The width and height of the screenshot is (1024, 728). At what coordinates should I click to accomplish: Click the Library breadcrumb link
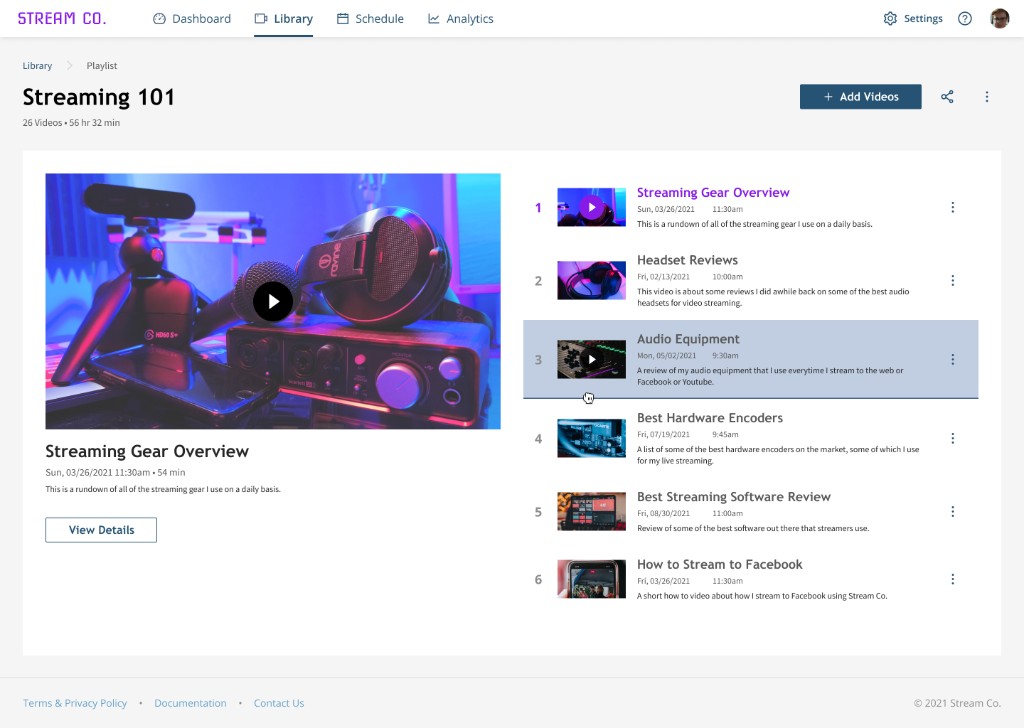pyautogui.click(x=36, y=65)
